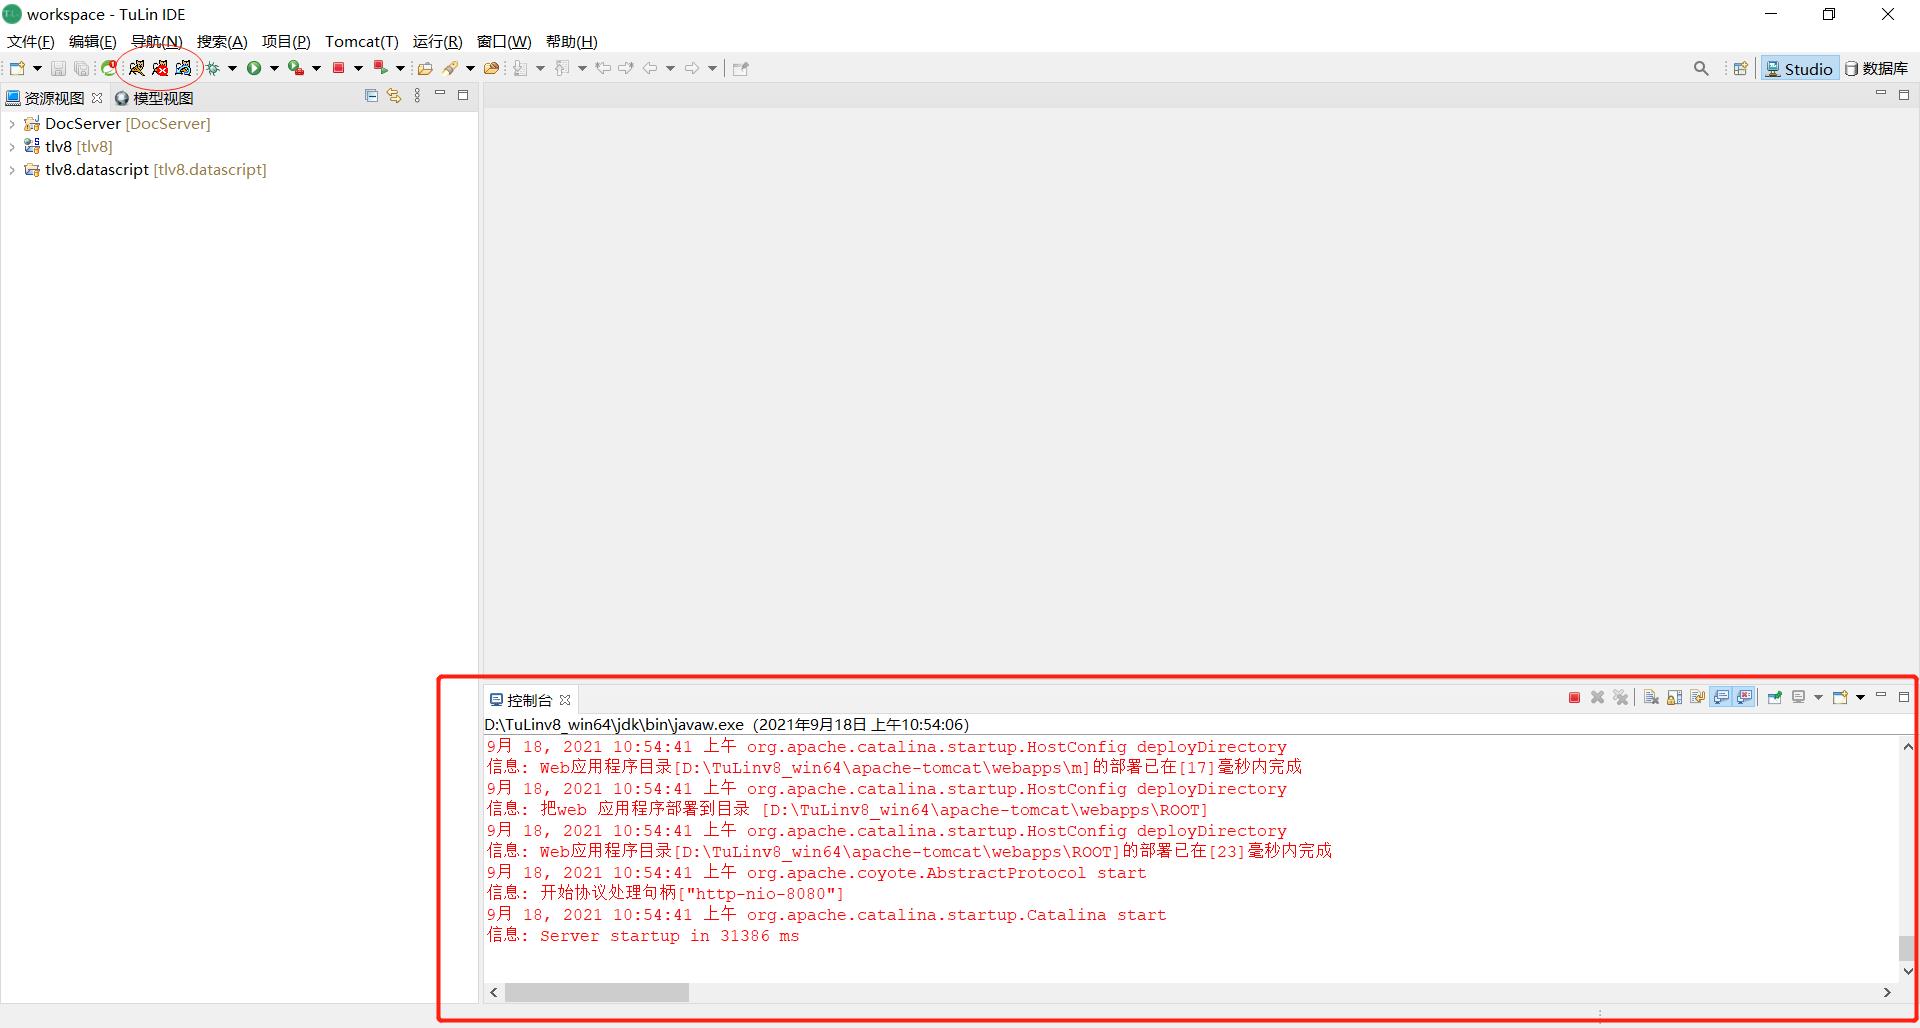Click the Next Annotation icon
This screenshot has height=1028, width=1920.
pyautogui.click(x=519, y=68)
